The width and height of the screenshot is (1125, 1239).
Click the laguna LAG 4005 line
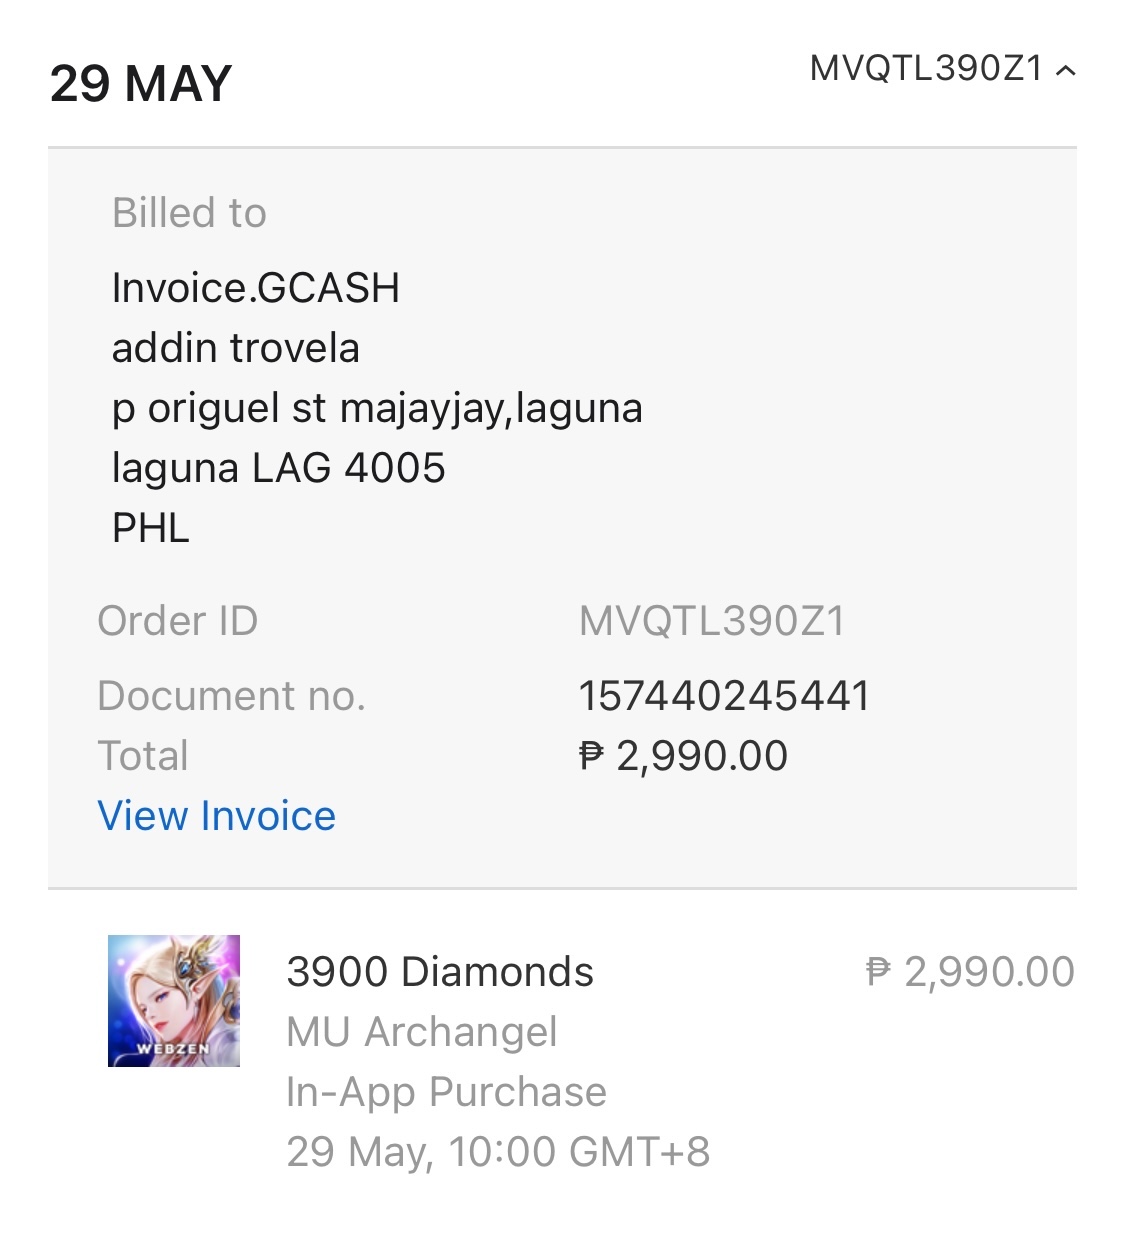pyautogui.click(x=278, y=468)
